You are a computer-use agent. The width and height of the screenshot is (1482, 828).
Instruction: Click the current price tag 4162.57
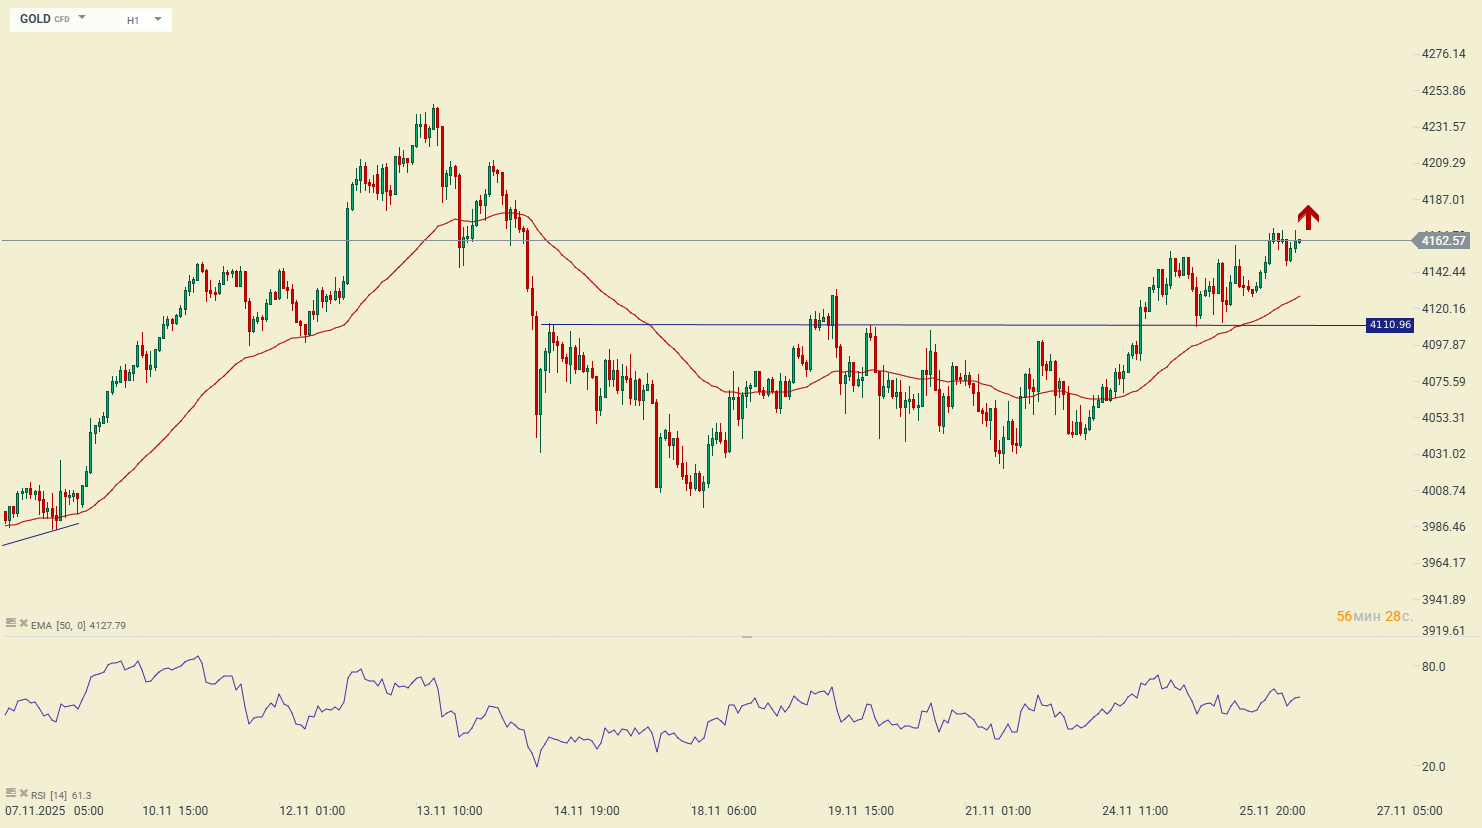(x=1442, y=240)
